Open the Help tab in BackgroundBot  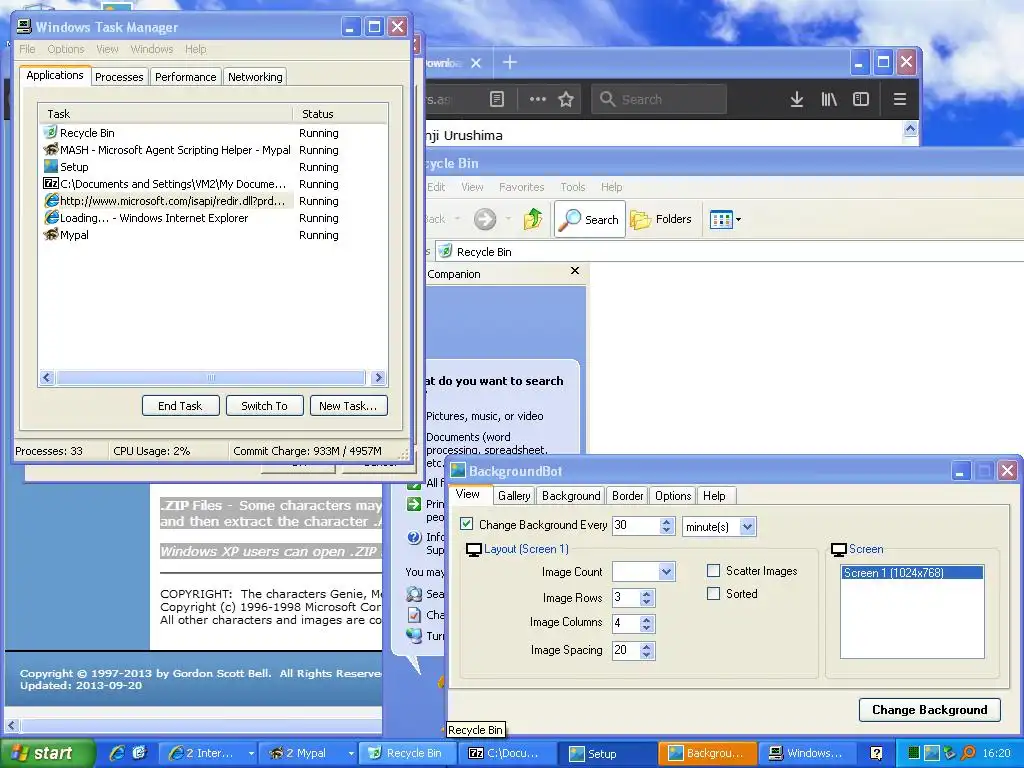(714, 496)
